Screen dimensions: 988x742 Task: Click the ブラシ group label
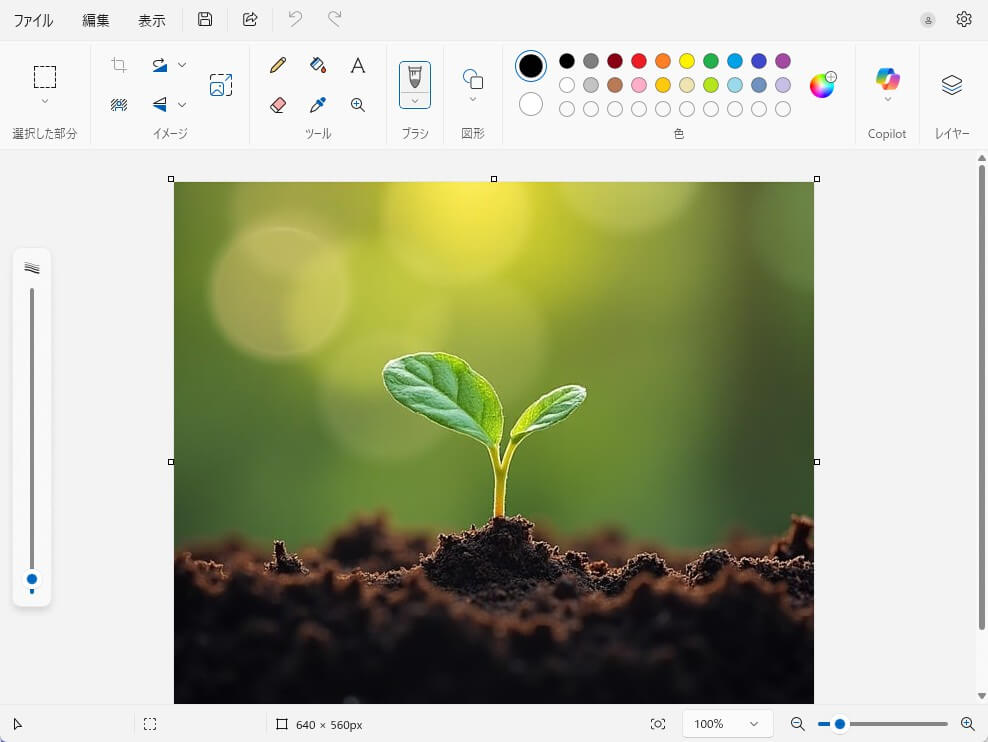tap(415, 134)
